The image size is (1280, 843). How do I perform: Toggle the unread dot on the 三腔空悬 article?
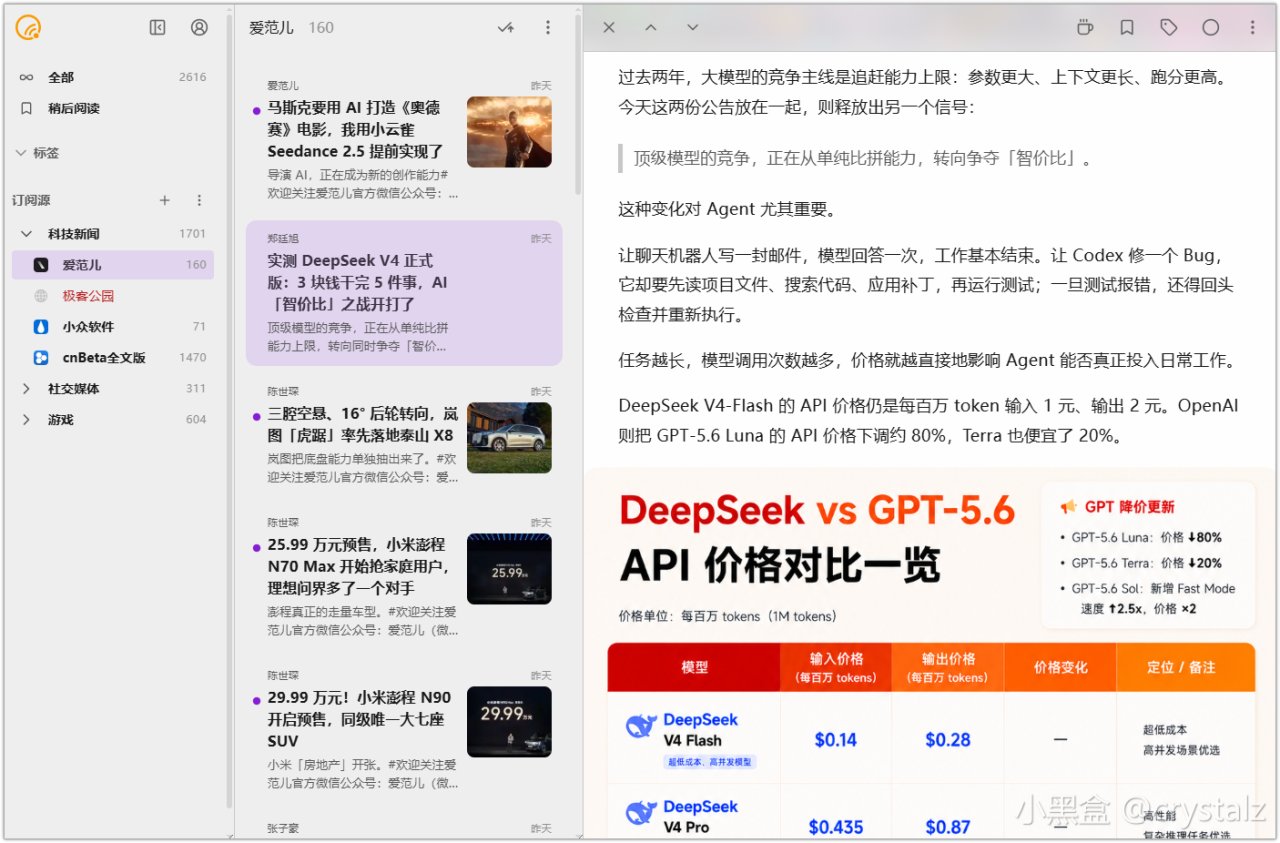(x=257, y=416)
